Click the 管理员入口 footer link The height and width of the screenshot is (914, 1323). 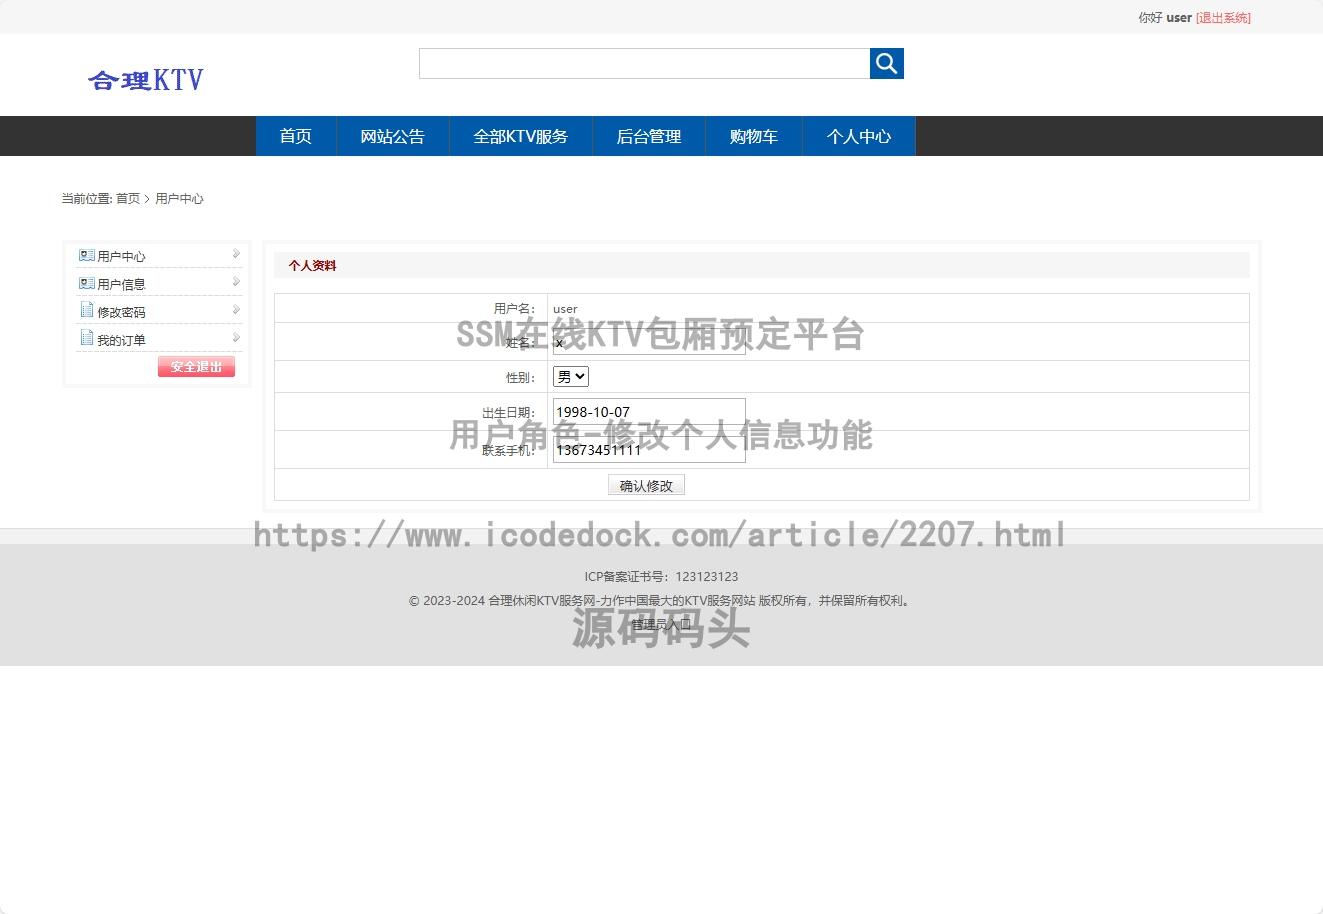click(x=661, y=624)
